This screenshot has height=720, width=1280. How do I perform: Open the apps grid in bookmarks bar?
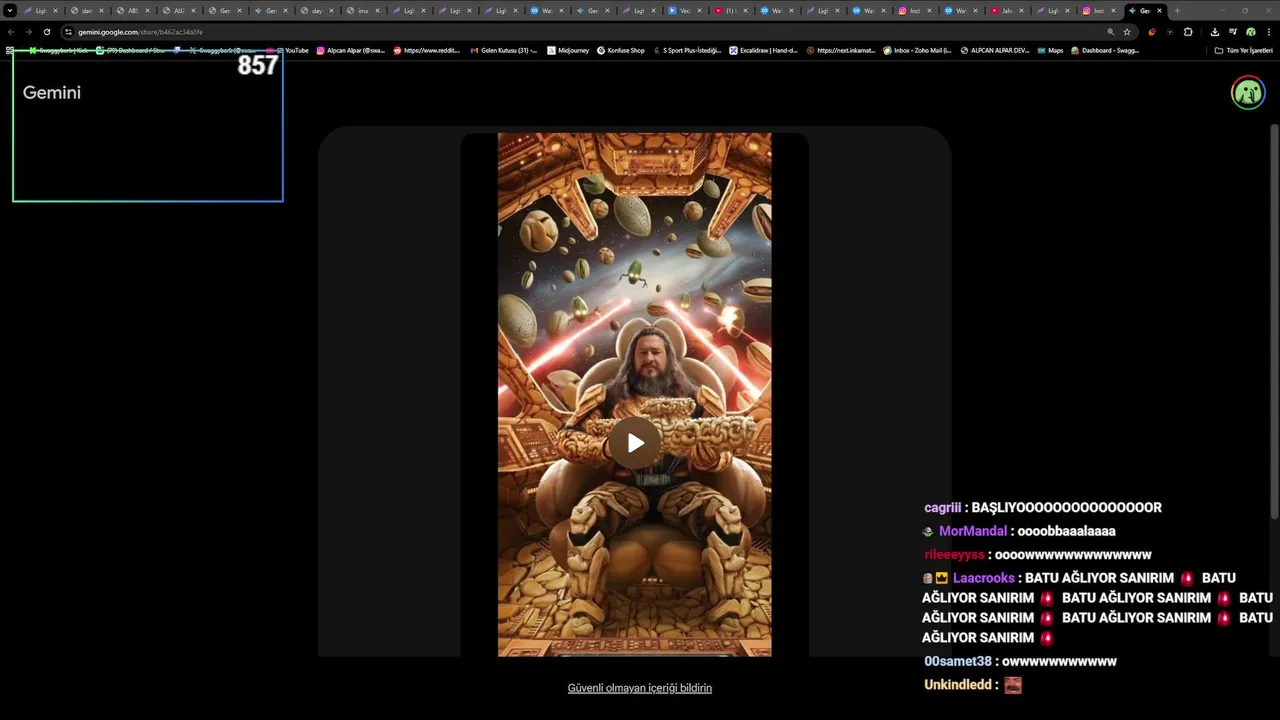pyautogui.click(x=9, y=50)
